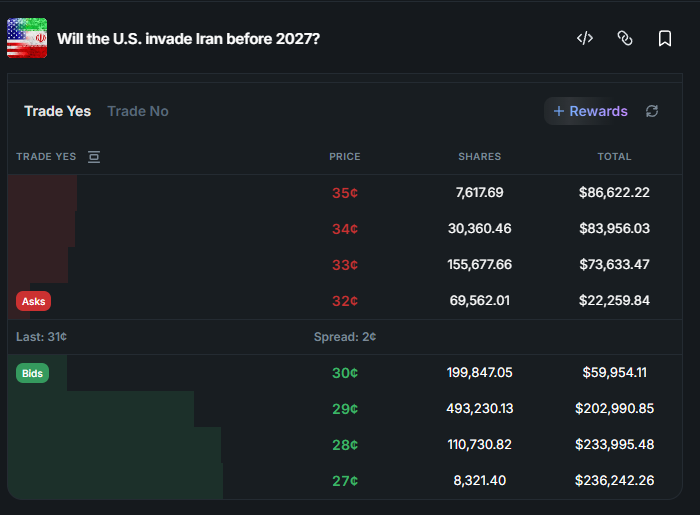Open the Rewards button

point(590,111)
